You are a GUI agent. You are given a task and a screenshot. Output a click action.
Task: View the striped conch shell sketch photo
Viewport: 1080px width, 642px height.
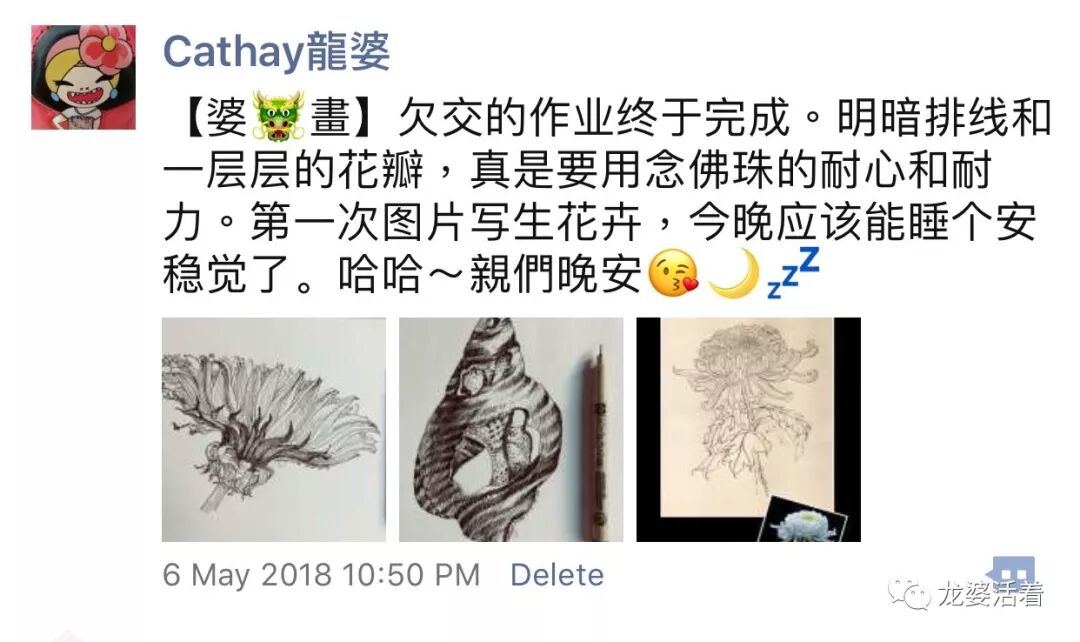[511, 429]
